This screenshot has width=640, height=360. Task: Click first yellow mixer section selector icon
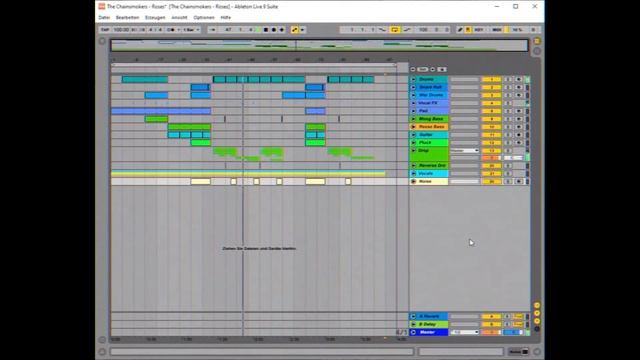tap(537, 305)
